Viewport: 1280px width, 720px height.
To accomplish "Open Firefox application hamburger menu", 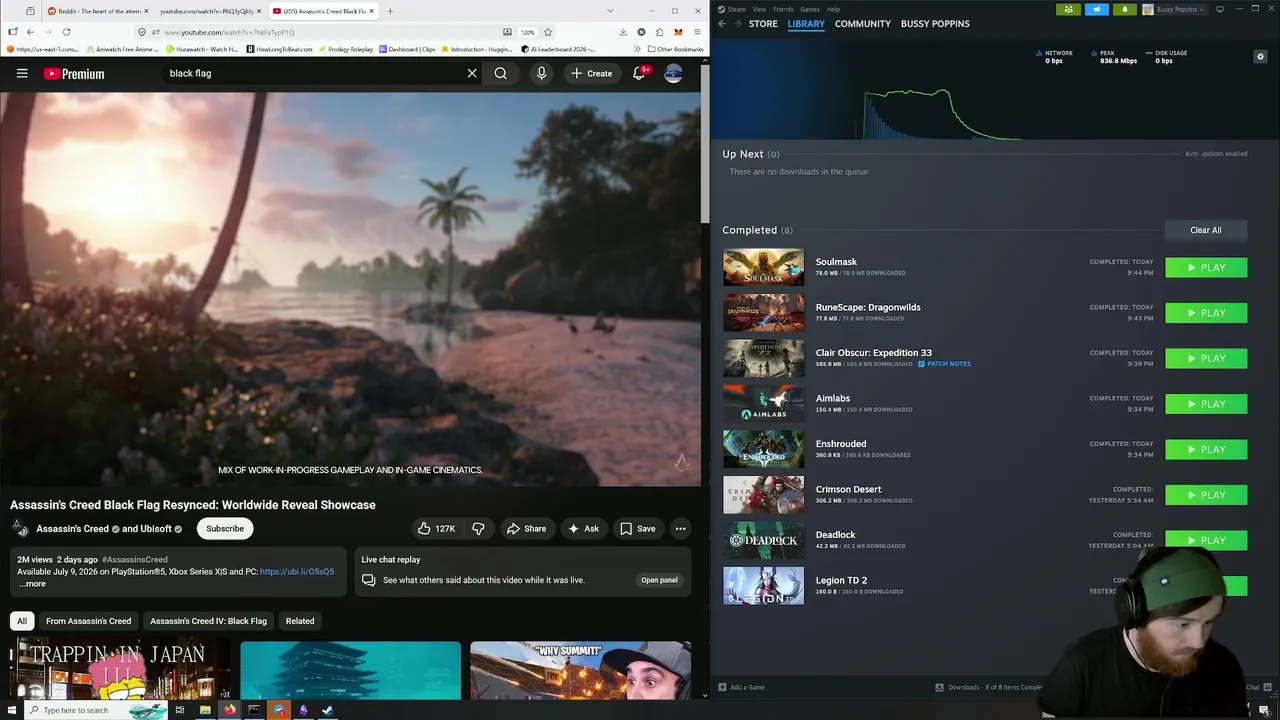I will (x=695, y=32).
